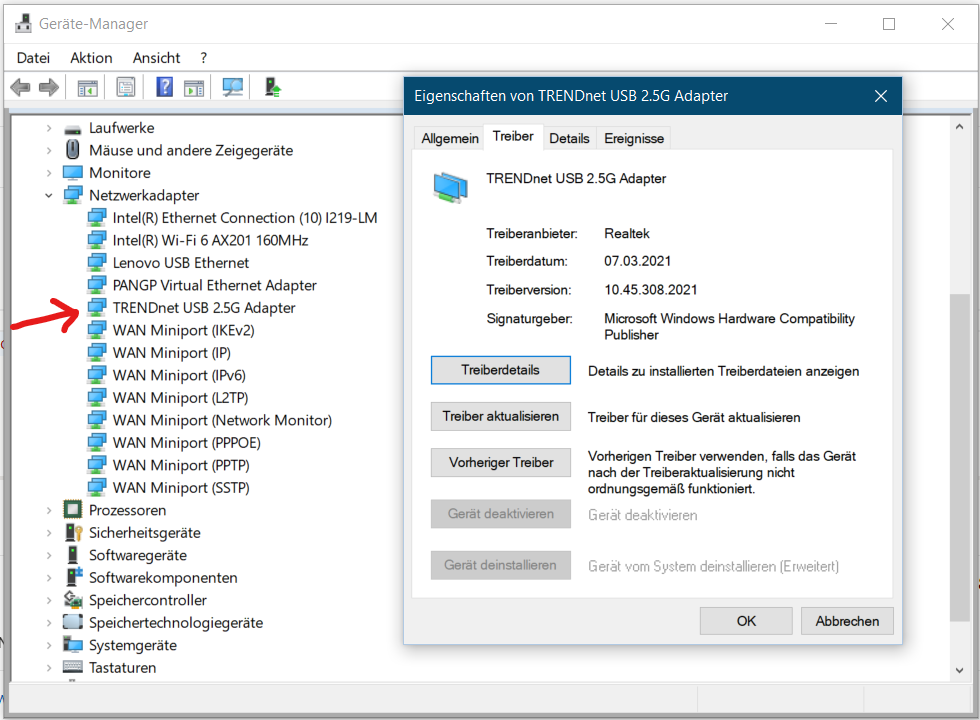Cancel the dialog with Abbrechen
This screenshot has width=980, height=720.
click(x=847, y=621)
